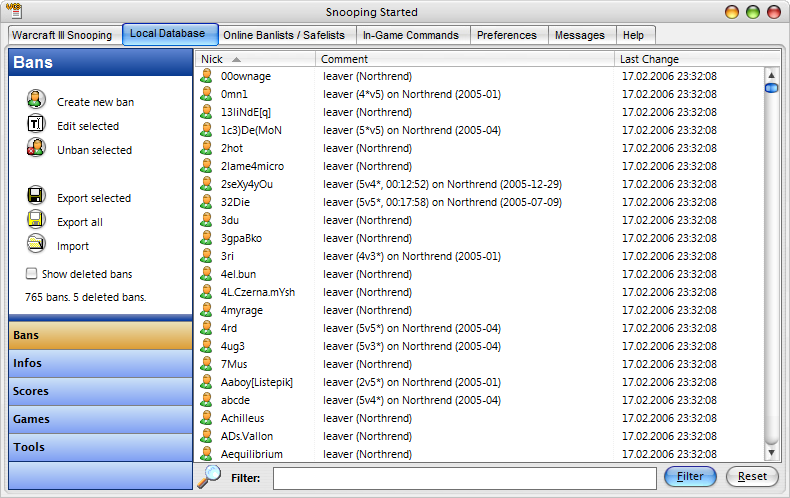790x498 pixels.
Task: Click the Reset button
Action: [x=752, y=476]
